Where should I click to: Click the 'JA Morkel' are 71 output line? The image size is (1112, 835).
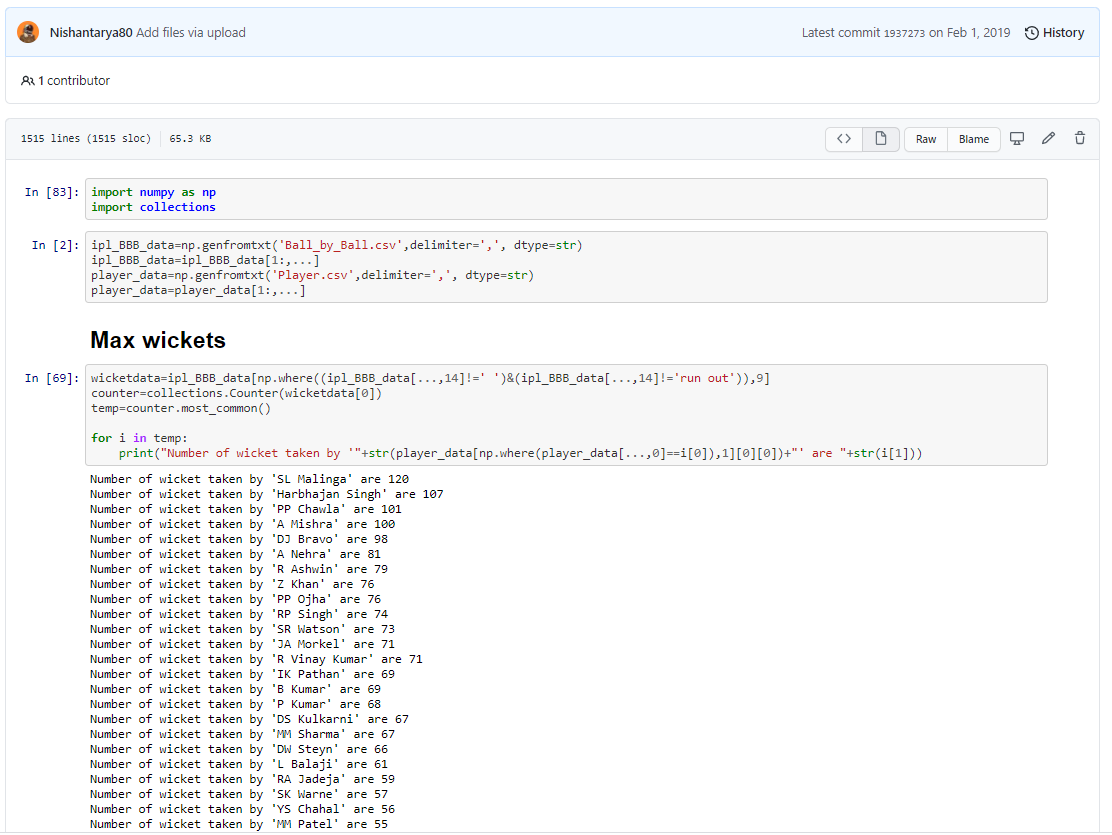coord(243,644)
